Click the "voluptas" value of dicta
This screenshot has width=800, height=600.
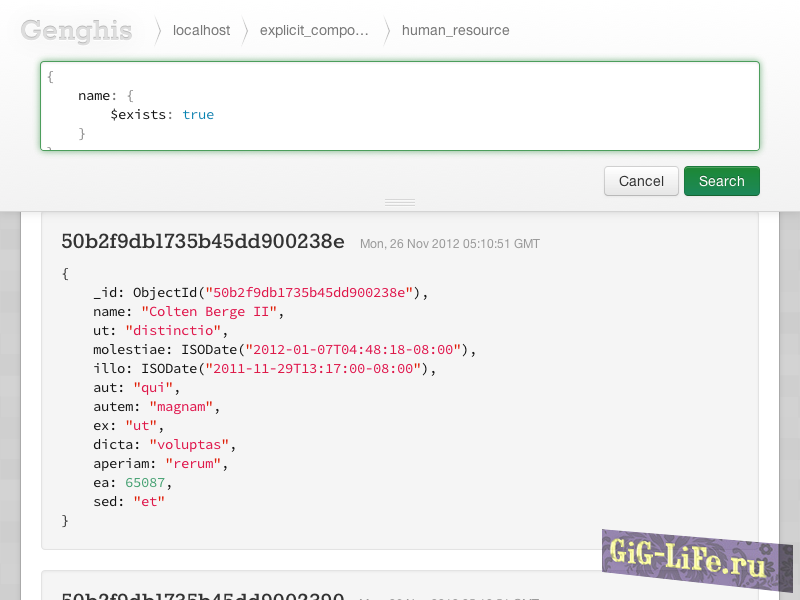point(192,445)
